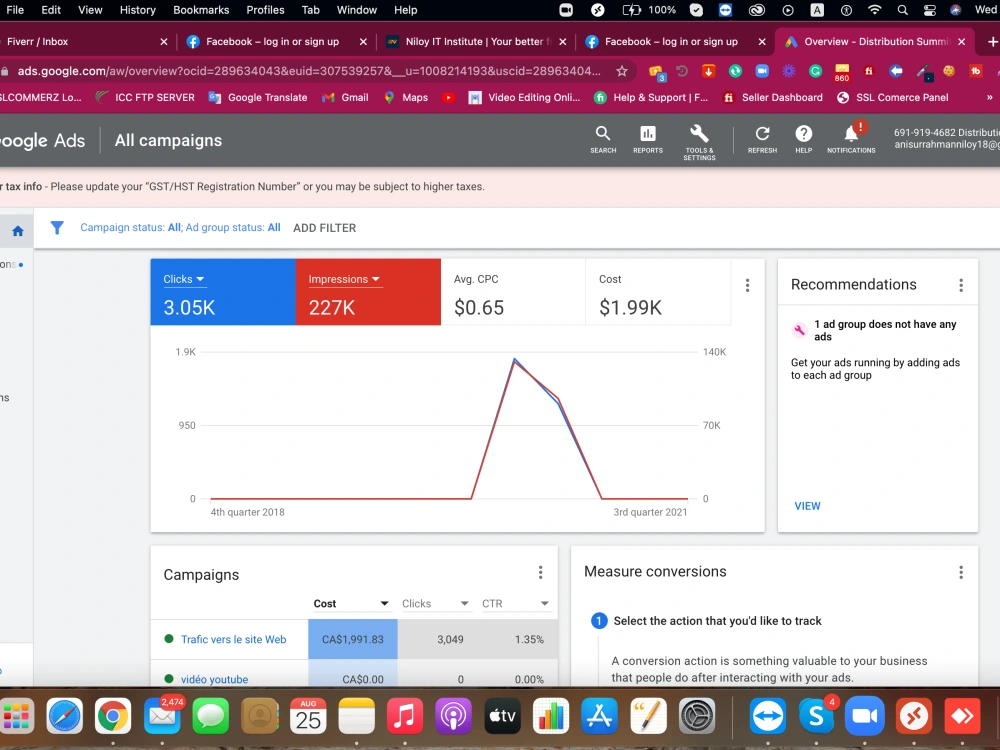Click the wrench icon beside recommendation
Viewport: 1000px width, 750px height.
799,330
